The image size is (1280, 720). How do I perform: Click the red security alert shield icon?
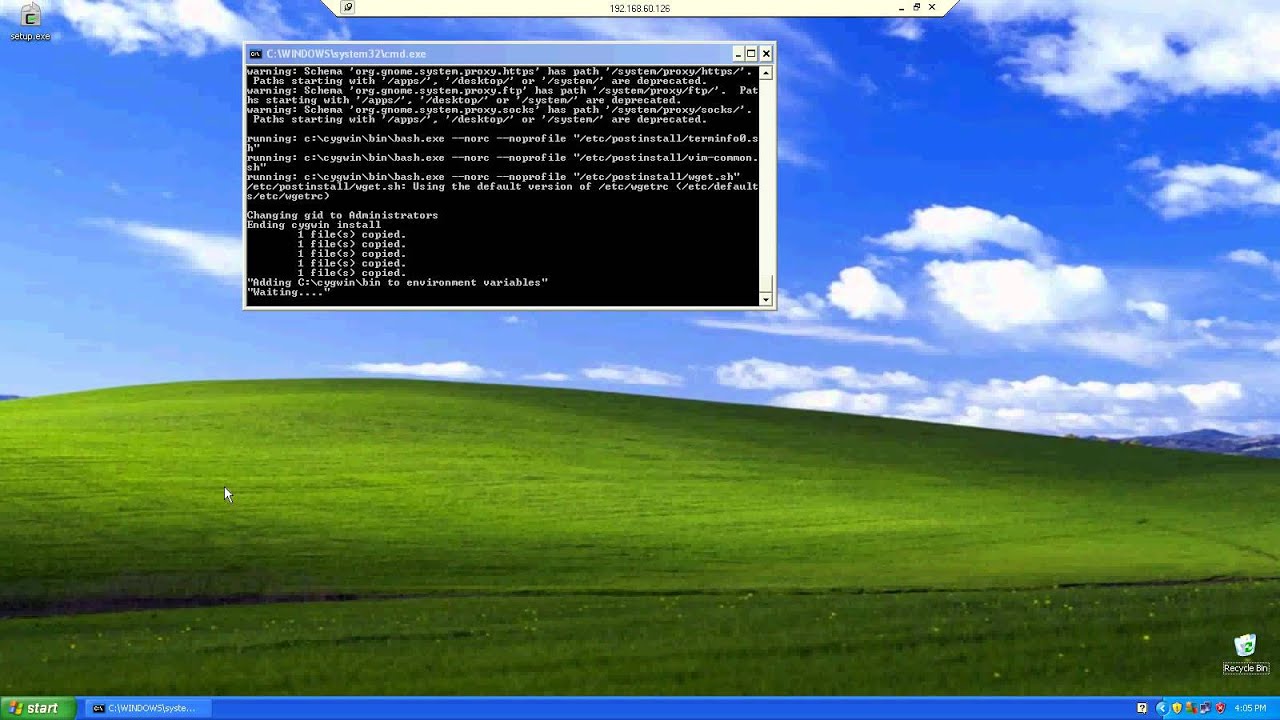[1220, 708]
